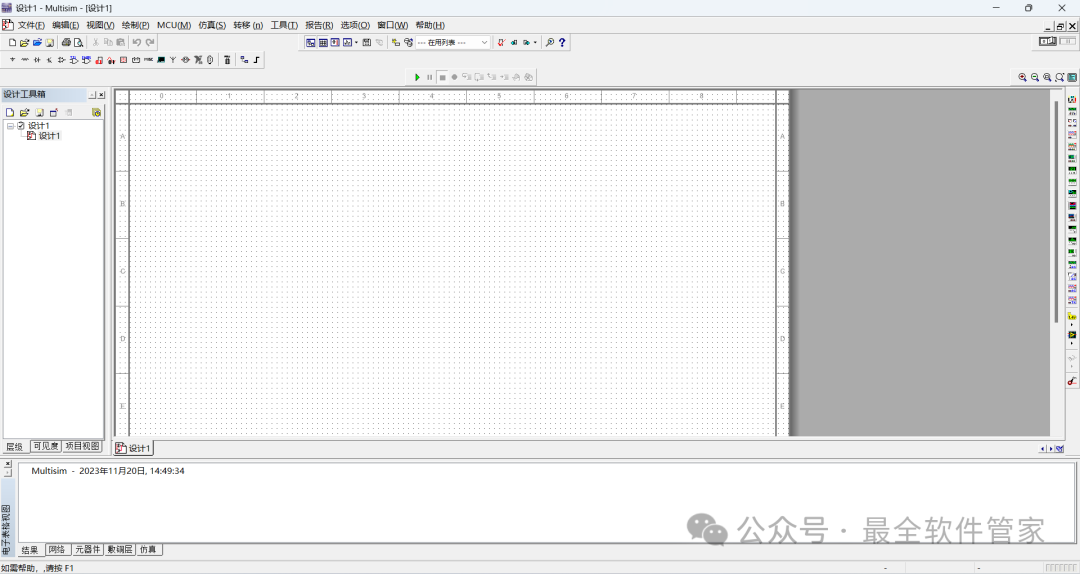Switch to the 可见度 tab
The height and width of the screenshot is (574, 1080).
click(x=45, y=447)
